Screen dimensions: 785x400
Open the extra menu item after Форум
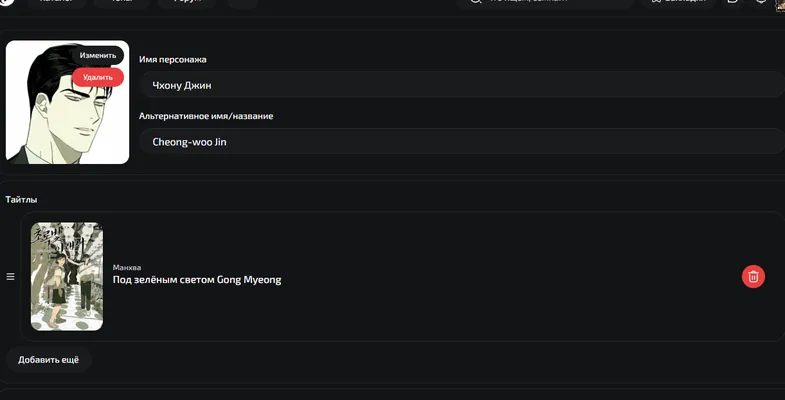click(x=243, y=2)
